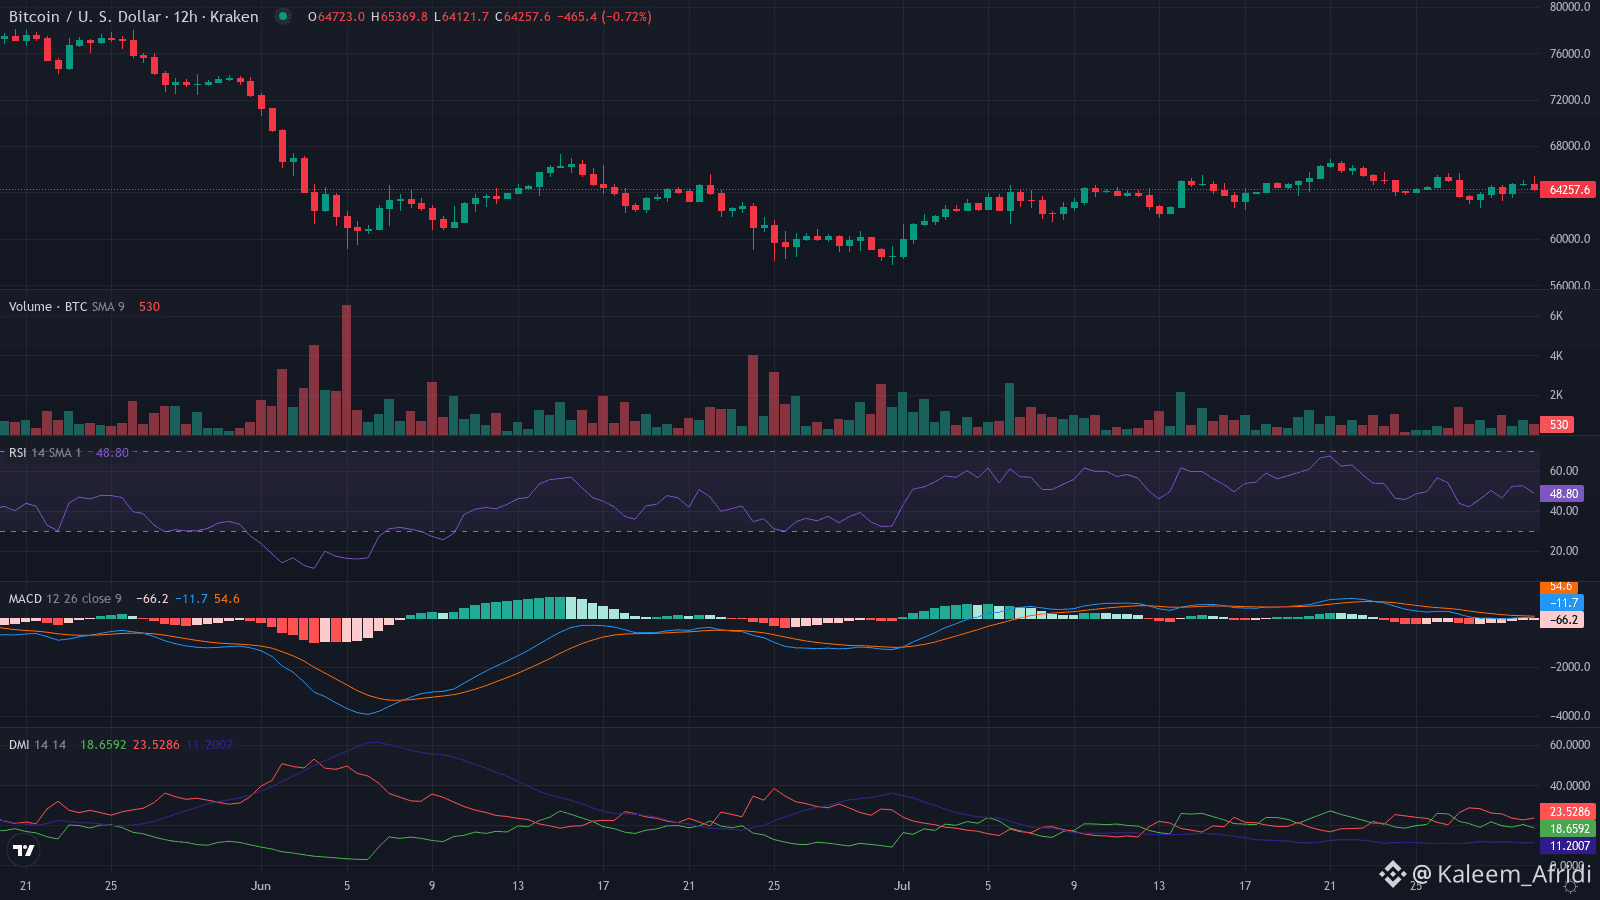Image resolution: width=1600 pixels, height=900 pixels.
Task: Select the Bitcoin / U. S. Dollar symbol title
Action: coord(134,17)
